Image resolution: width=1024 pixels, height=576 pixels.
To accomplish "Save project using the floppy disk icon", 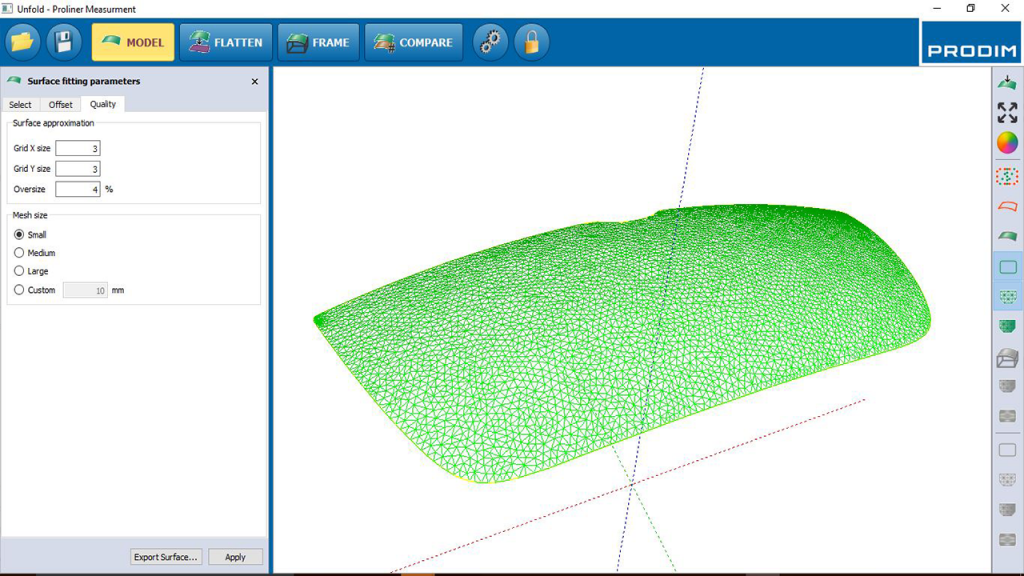I will pos(64,42).
